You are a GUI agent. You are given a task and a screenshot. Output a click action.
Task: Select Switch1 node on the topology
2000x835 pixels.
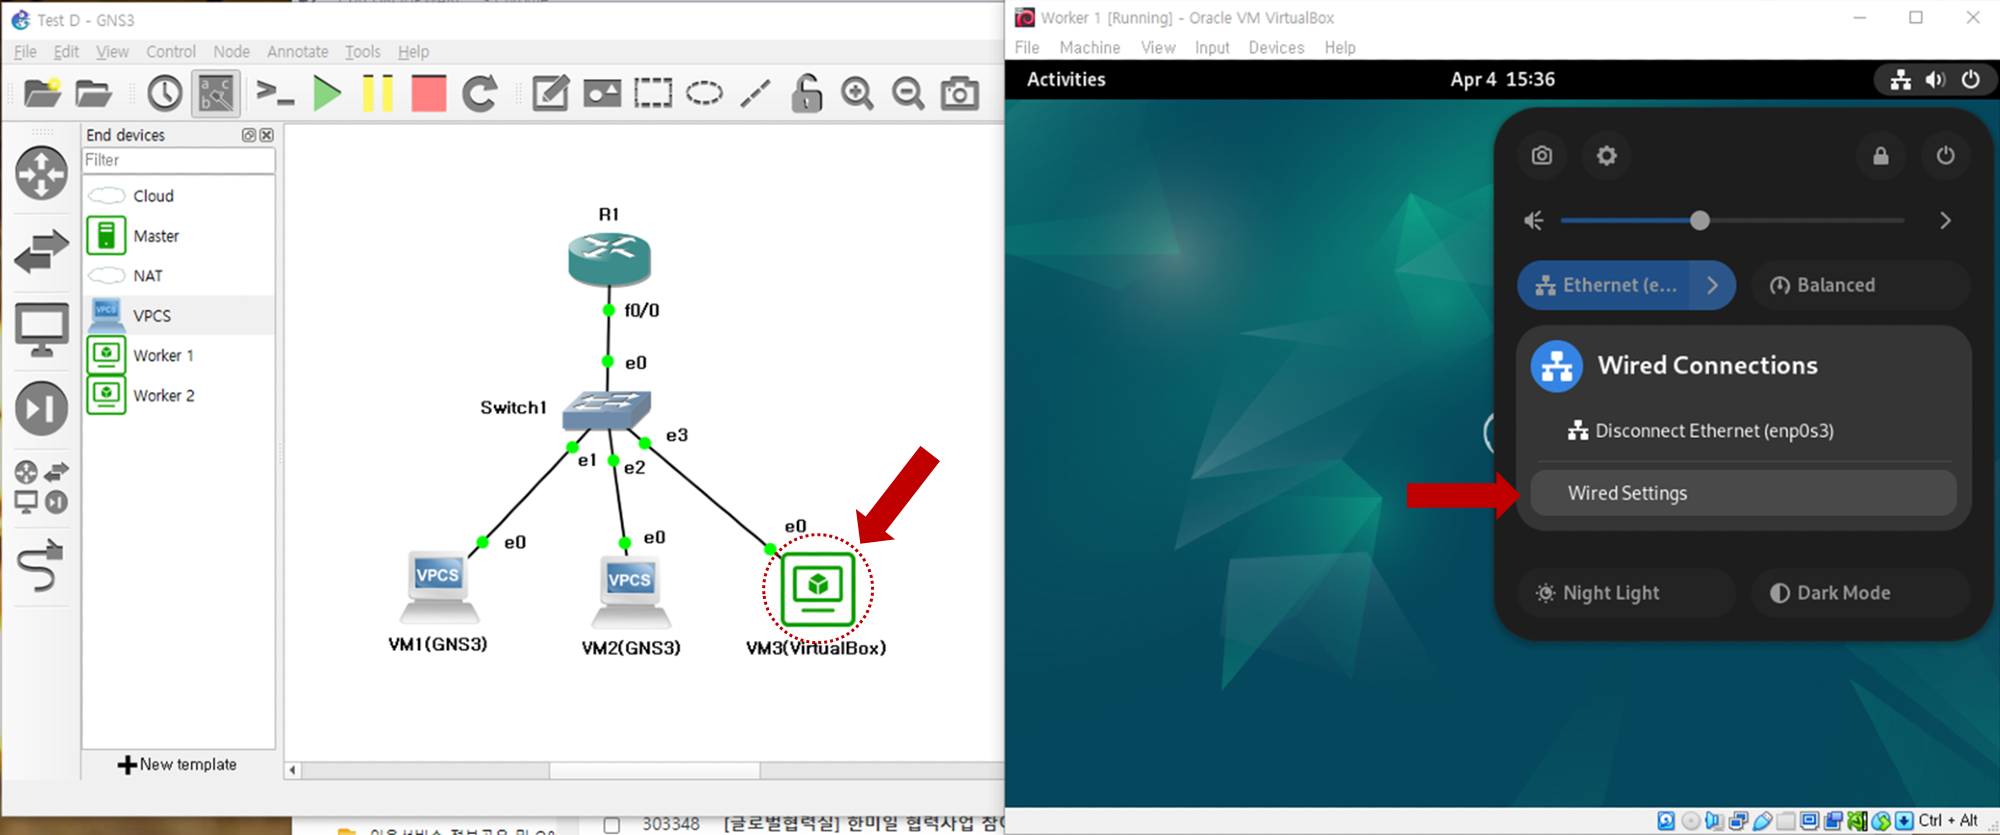click(x=607, y=410)
